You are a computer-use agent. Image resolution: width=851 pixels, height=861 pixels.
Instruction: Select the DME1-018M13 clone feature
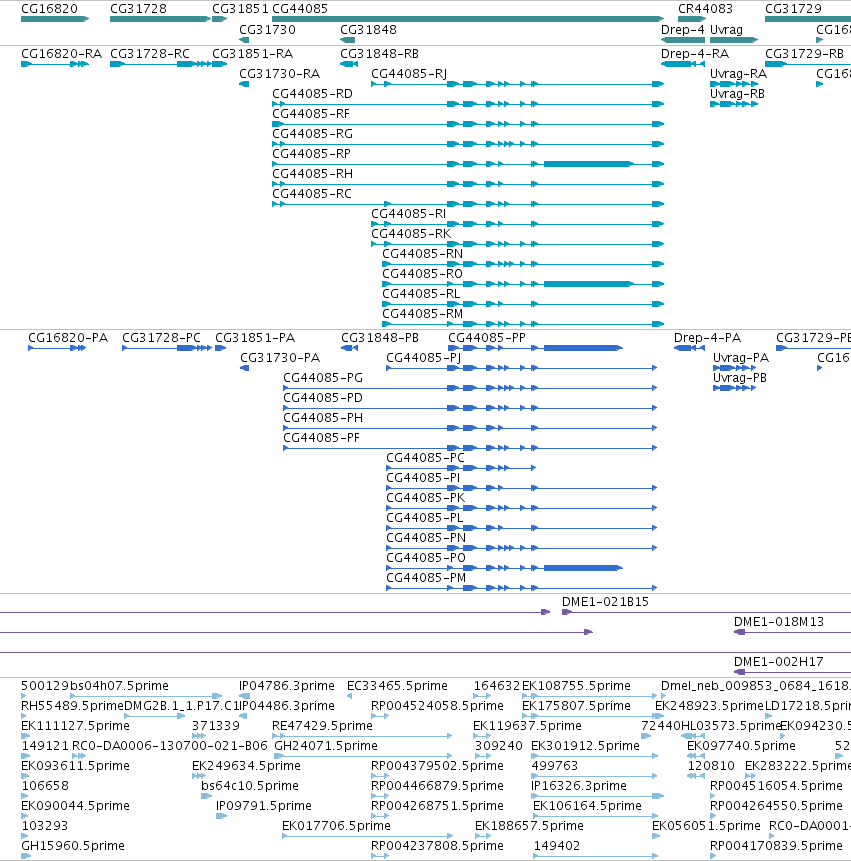792,632
